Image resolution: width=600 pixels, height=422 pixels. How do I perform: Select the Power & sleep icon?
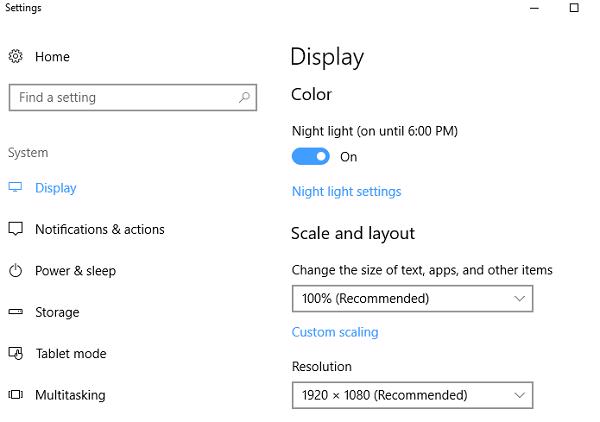coord(15,271)
